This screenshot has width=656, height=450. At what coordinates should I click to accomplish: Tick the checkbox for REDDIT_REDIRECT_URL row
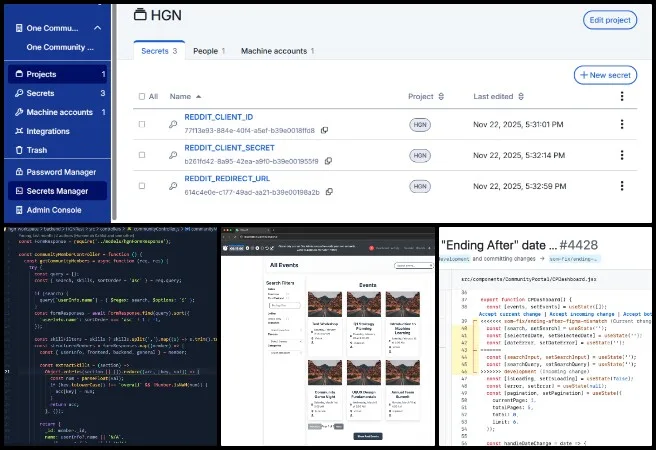[142, 186]
